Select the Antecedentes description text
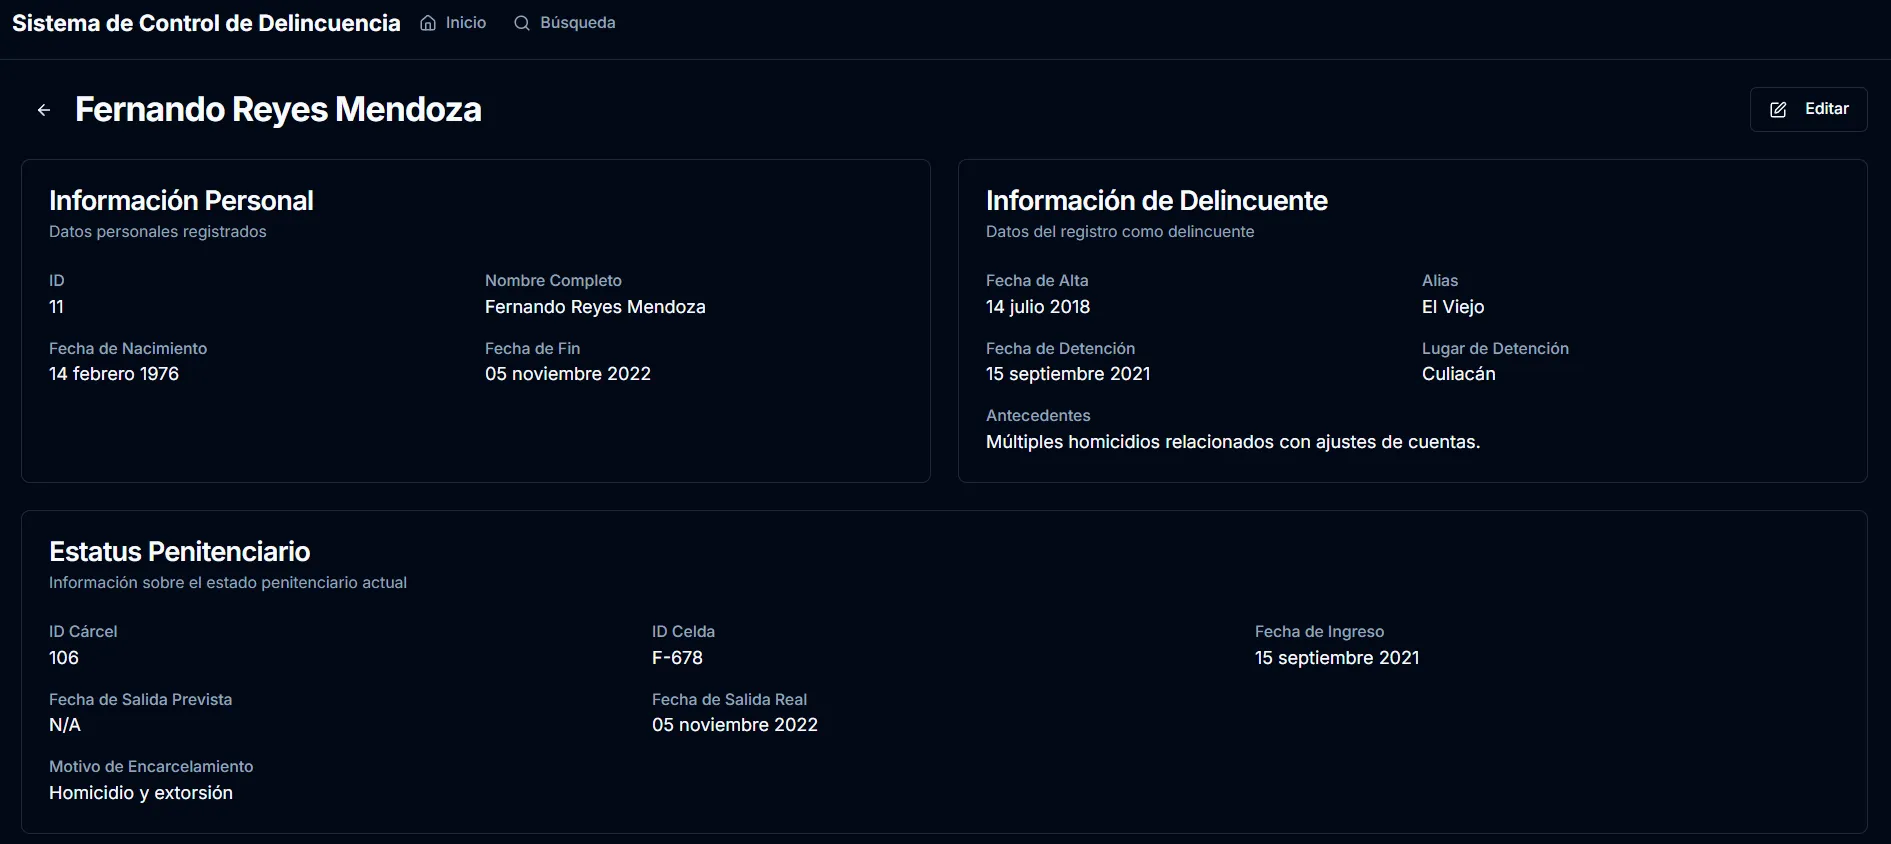 click(1233, 442)
